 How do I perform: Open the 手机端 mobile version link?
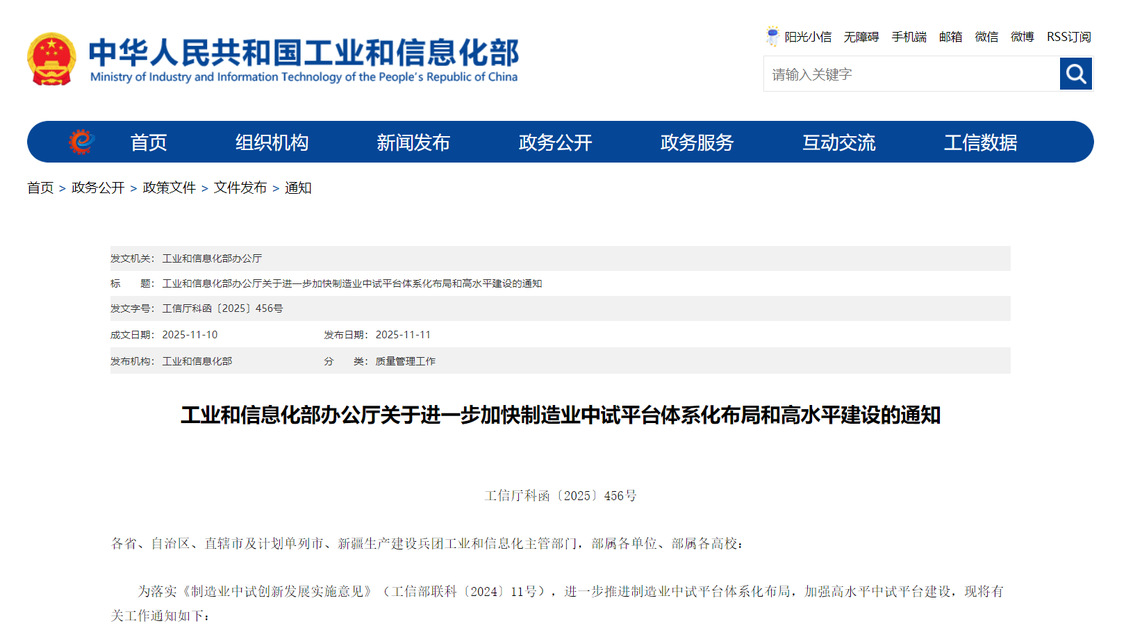coord(908,37)
